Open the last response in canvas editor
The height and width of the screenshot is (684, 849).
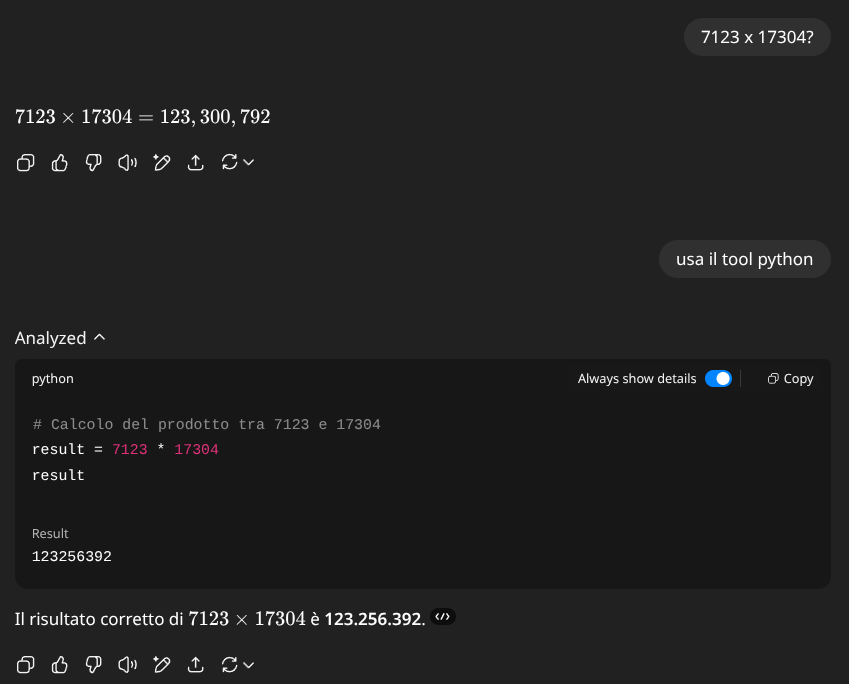161,664
